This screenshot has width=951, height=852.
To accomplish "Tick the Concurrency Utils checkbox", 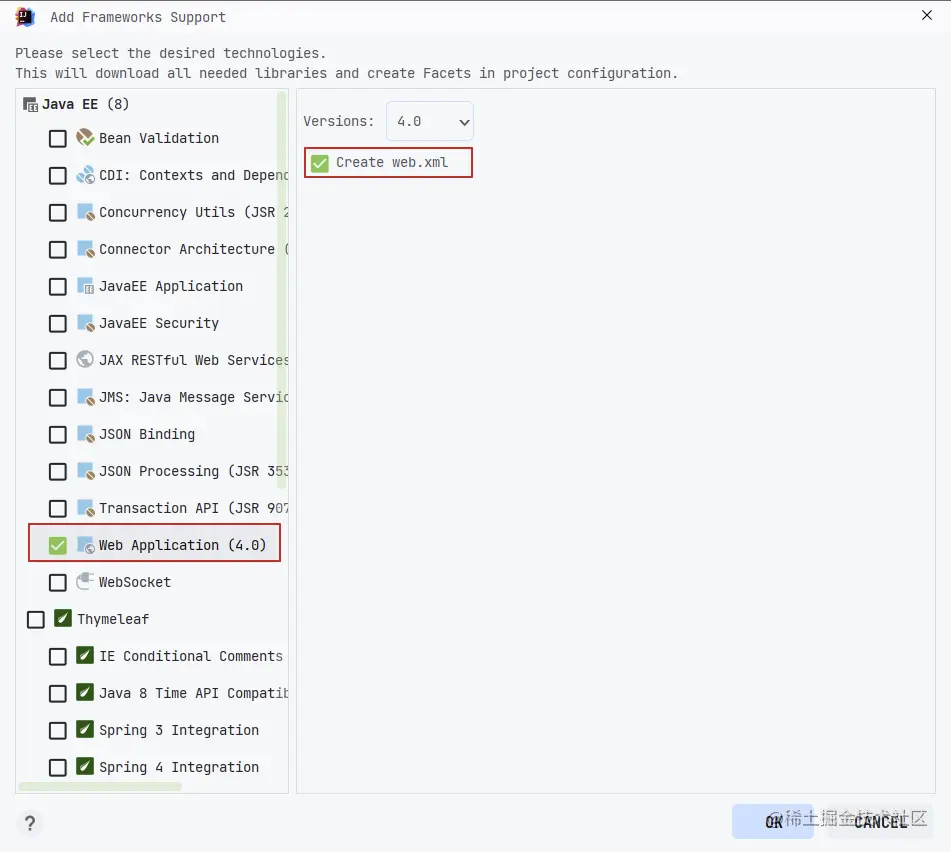I will [58, 213].
